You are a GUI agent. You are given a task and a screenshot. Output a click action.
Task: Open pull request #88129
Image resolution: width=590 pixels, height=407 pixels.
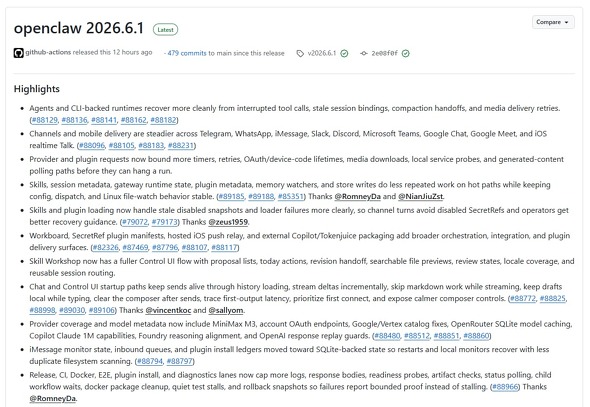pos(44,120)
